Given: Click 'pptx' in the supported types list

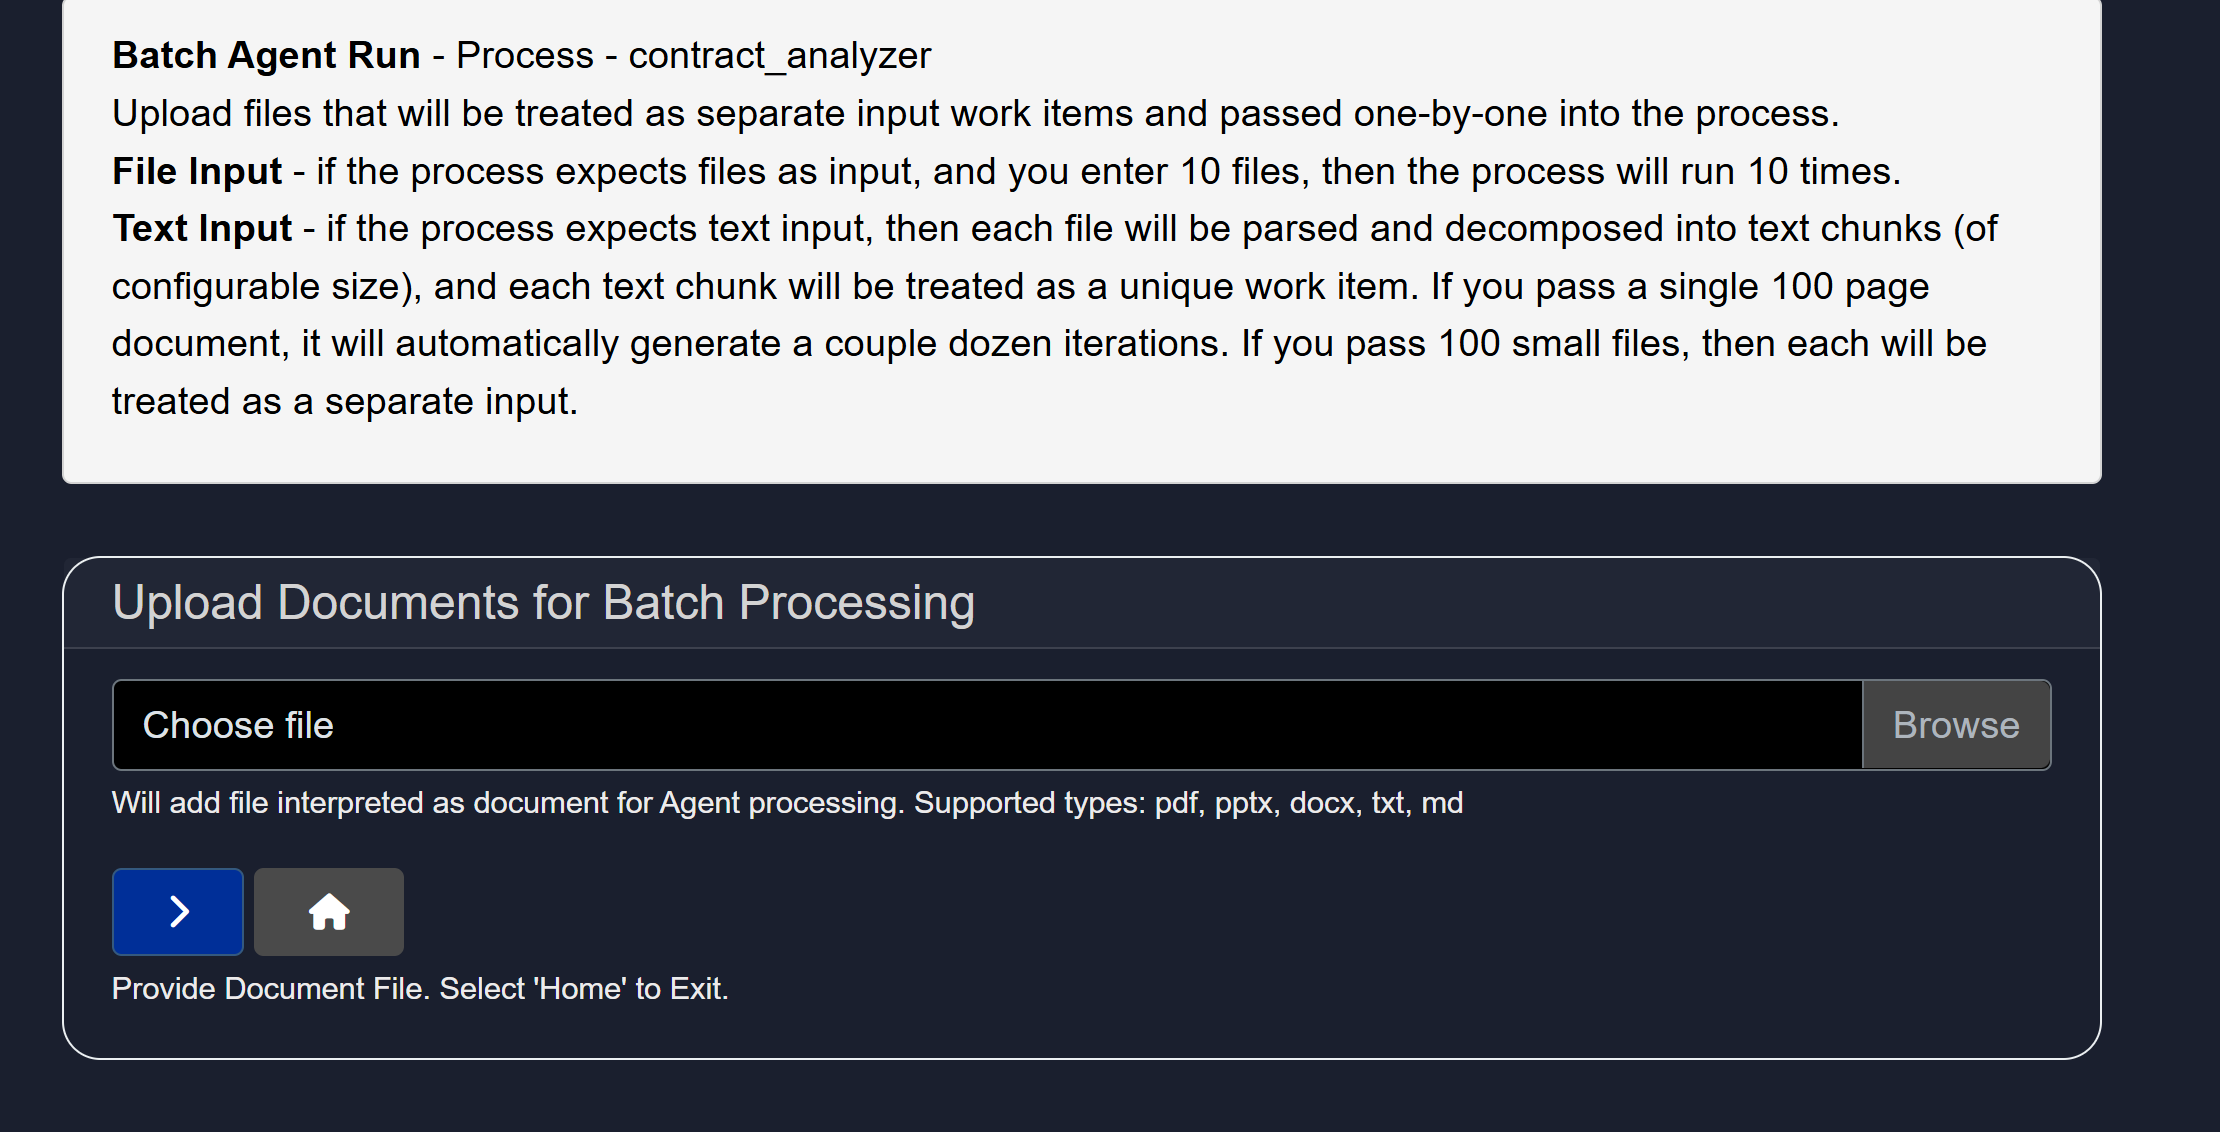Looking at the screenshot, I should tap(1246, 803).
